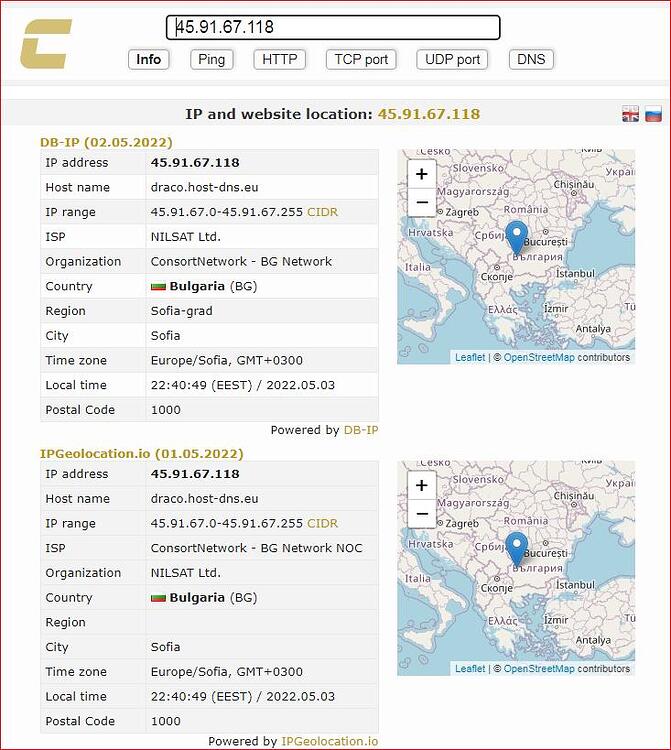Zoom out on the DB-IP map

[422, 202]
